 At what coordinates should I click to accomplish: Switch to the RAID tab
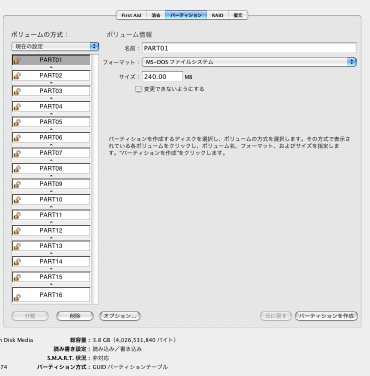217,15
